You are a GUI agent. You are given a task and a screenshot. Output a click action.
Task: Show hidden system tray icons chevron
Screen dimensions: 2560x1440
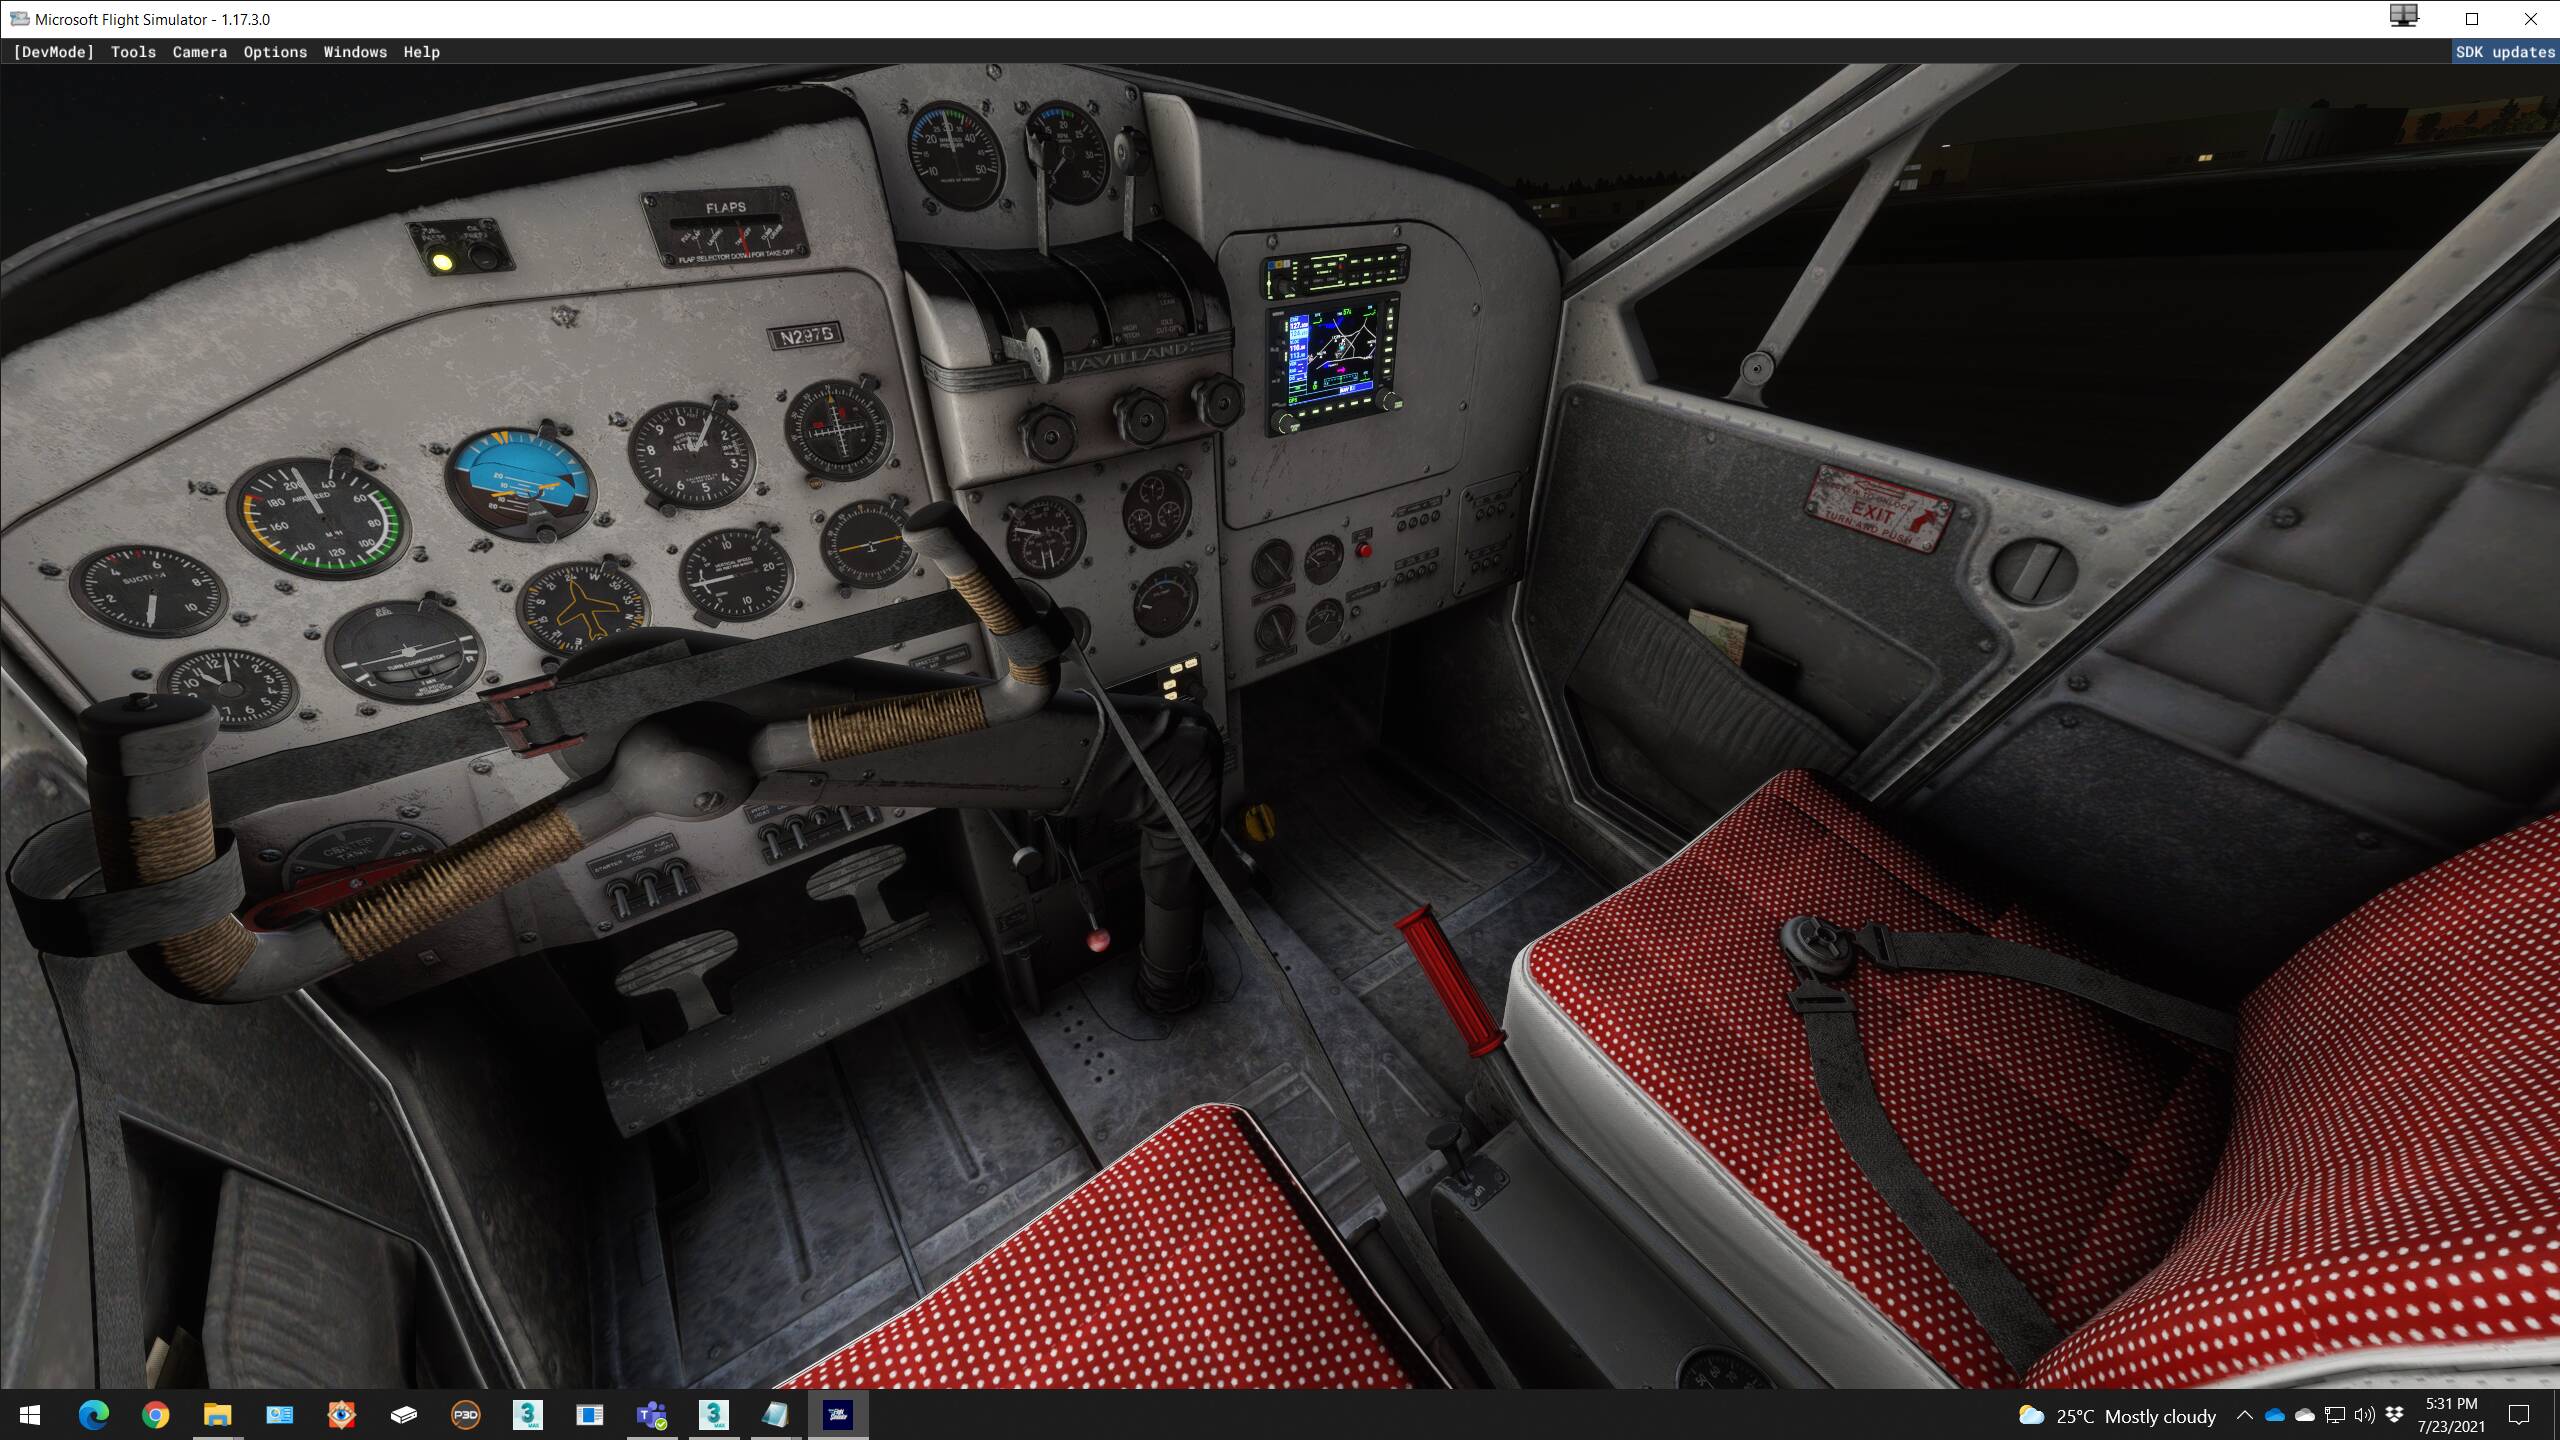coord(2244,1415)
